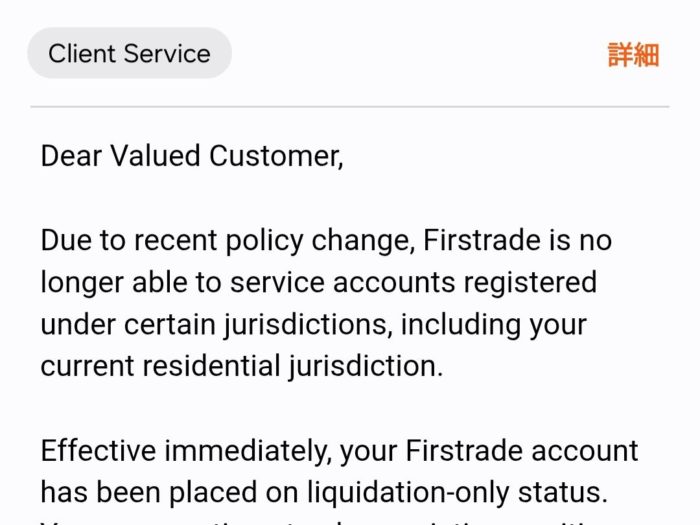
Task: Click the phrase "current residential jurisdiction"
Action: tap(239, 366)
